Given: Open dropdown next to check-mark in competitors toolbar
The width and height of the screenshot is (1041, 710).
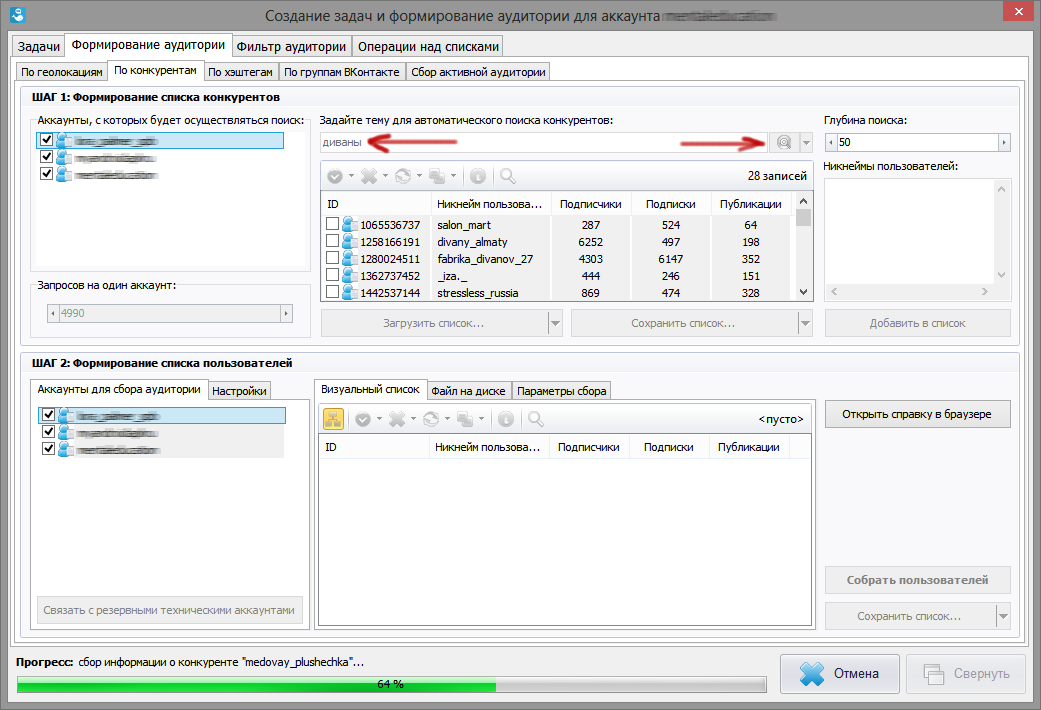Looking at the screenshot, I should pyautogui.click(x=351, y=176).
